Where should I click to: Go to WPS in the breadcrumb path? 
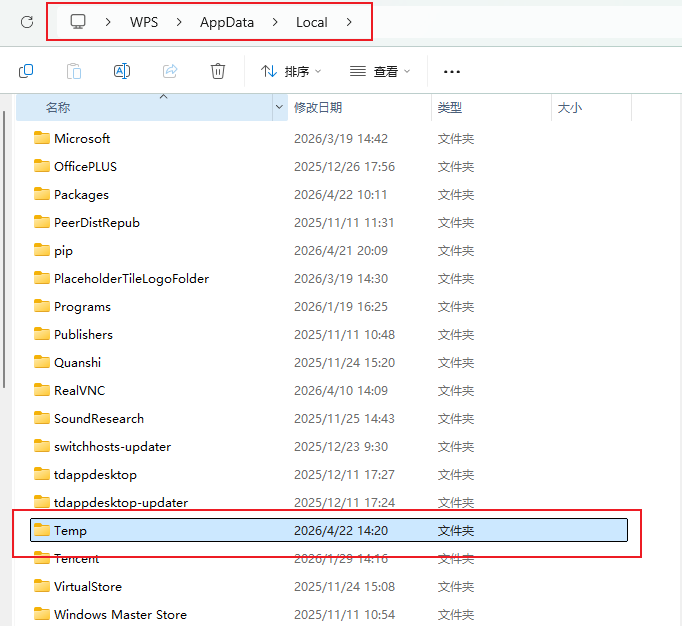point(144,21)
